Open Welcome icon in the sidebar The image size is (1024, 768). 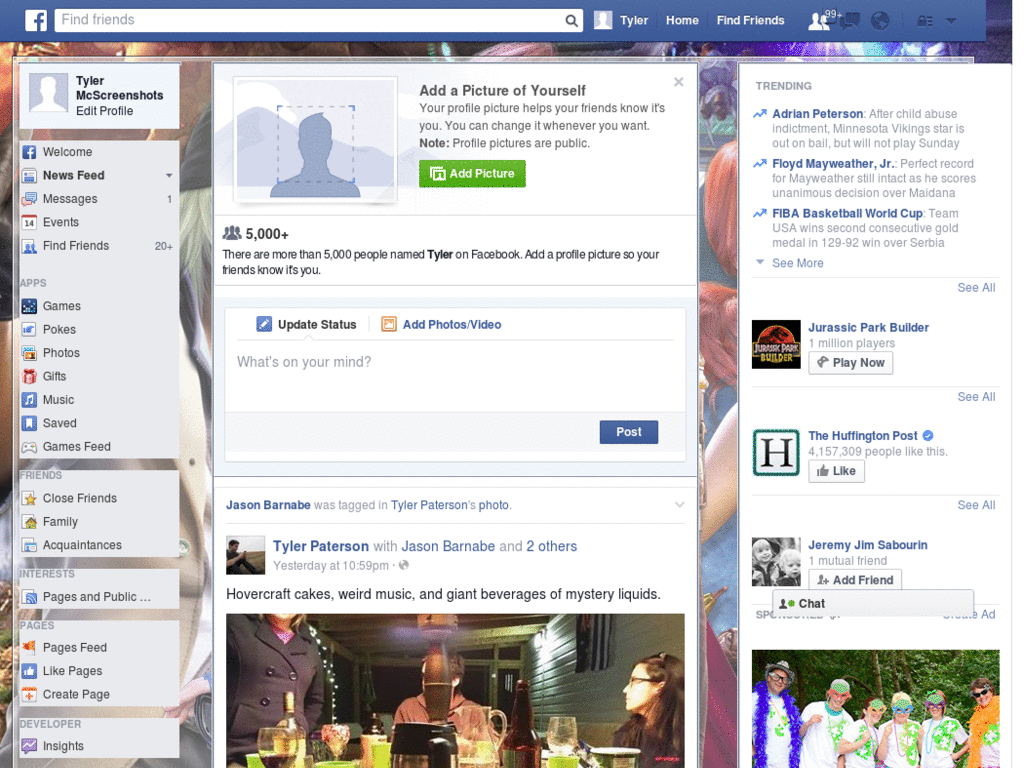point(29,152)
